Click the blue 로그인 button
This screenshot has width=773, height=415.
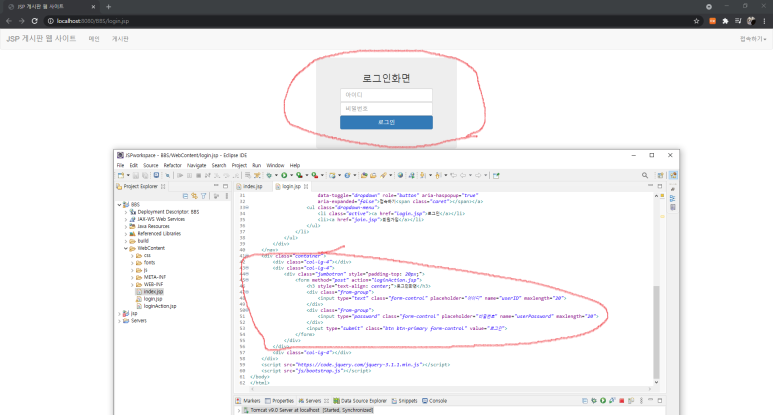(x=386, y=122)
